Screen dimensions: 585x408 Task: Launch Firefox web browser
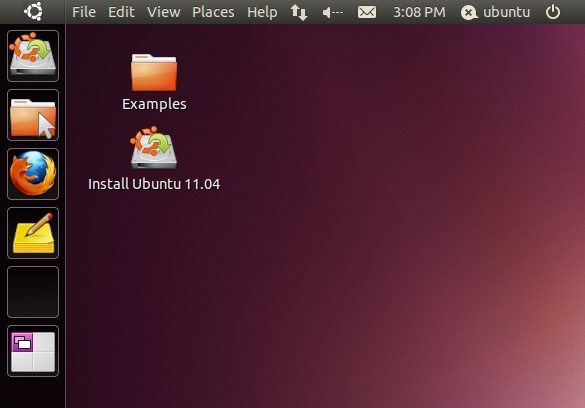point(33,174)
